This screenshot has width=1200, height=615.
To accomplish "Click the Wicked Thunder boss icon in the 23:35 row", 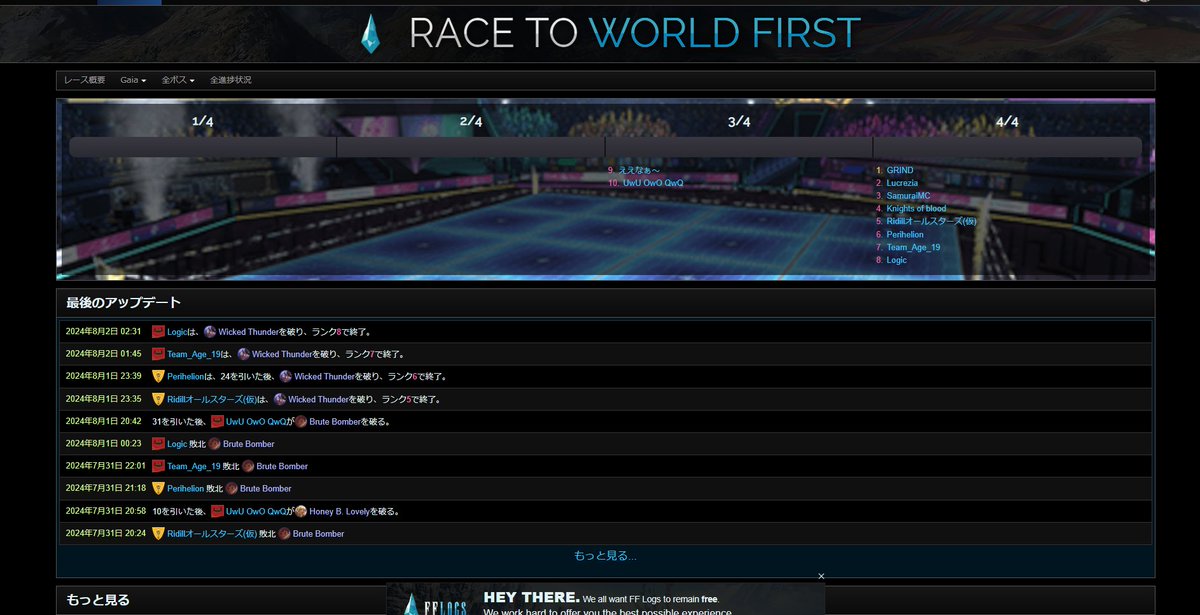I will [x=280, y=399].
